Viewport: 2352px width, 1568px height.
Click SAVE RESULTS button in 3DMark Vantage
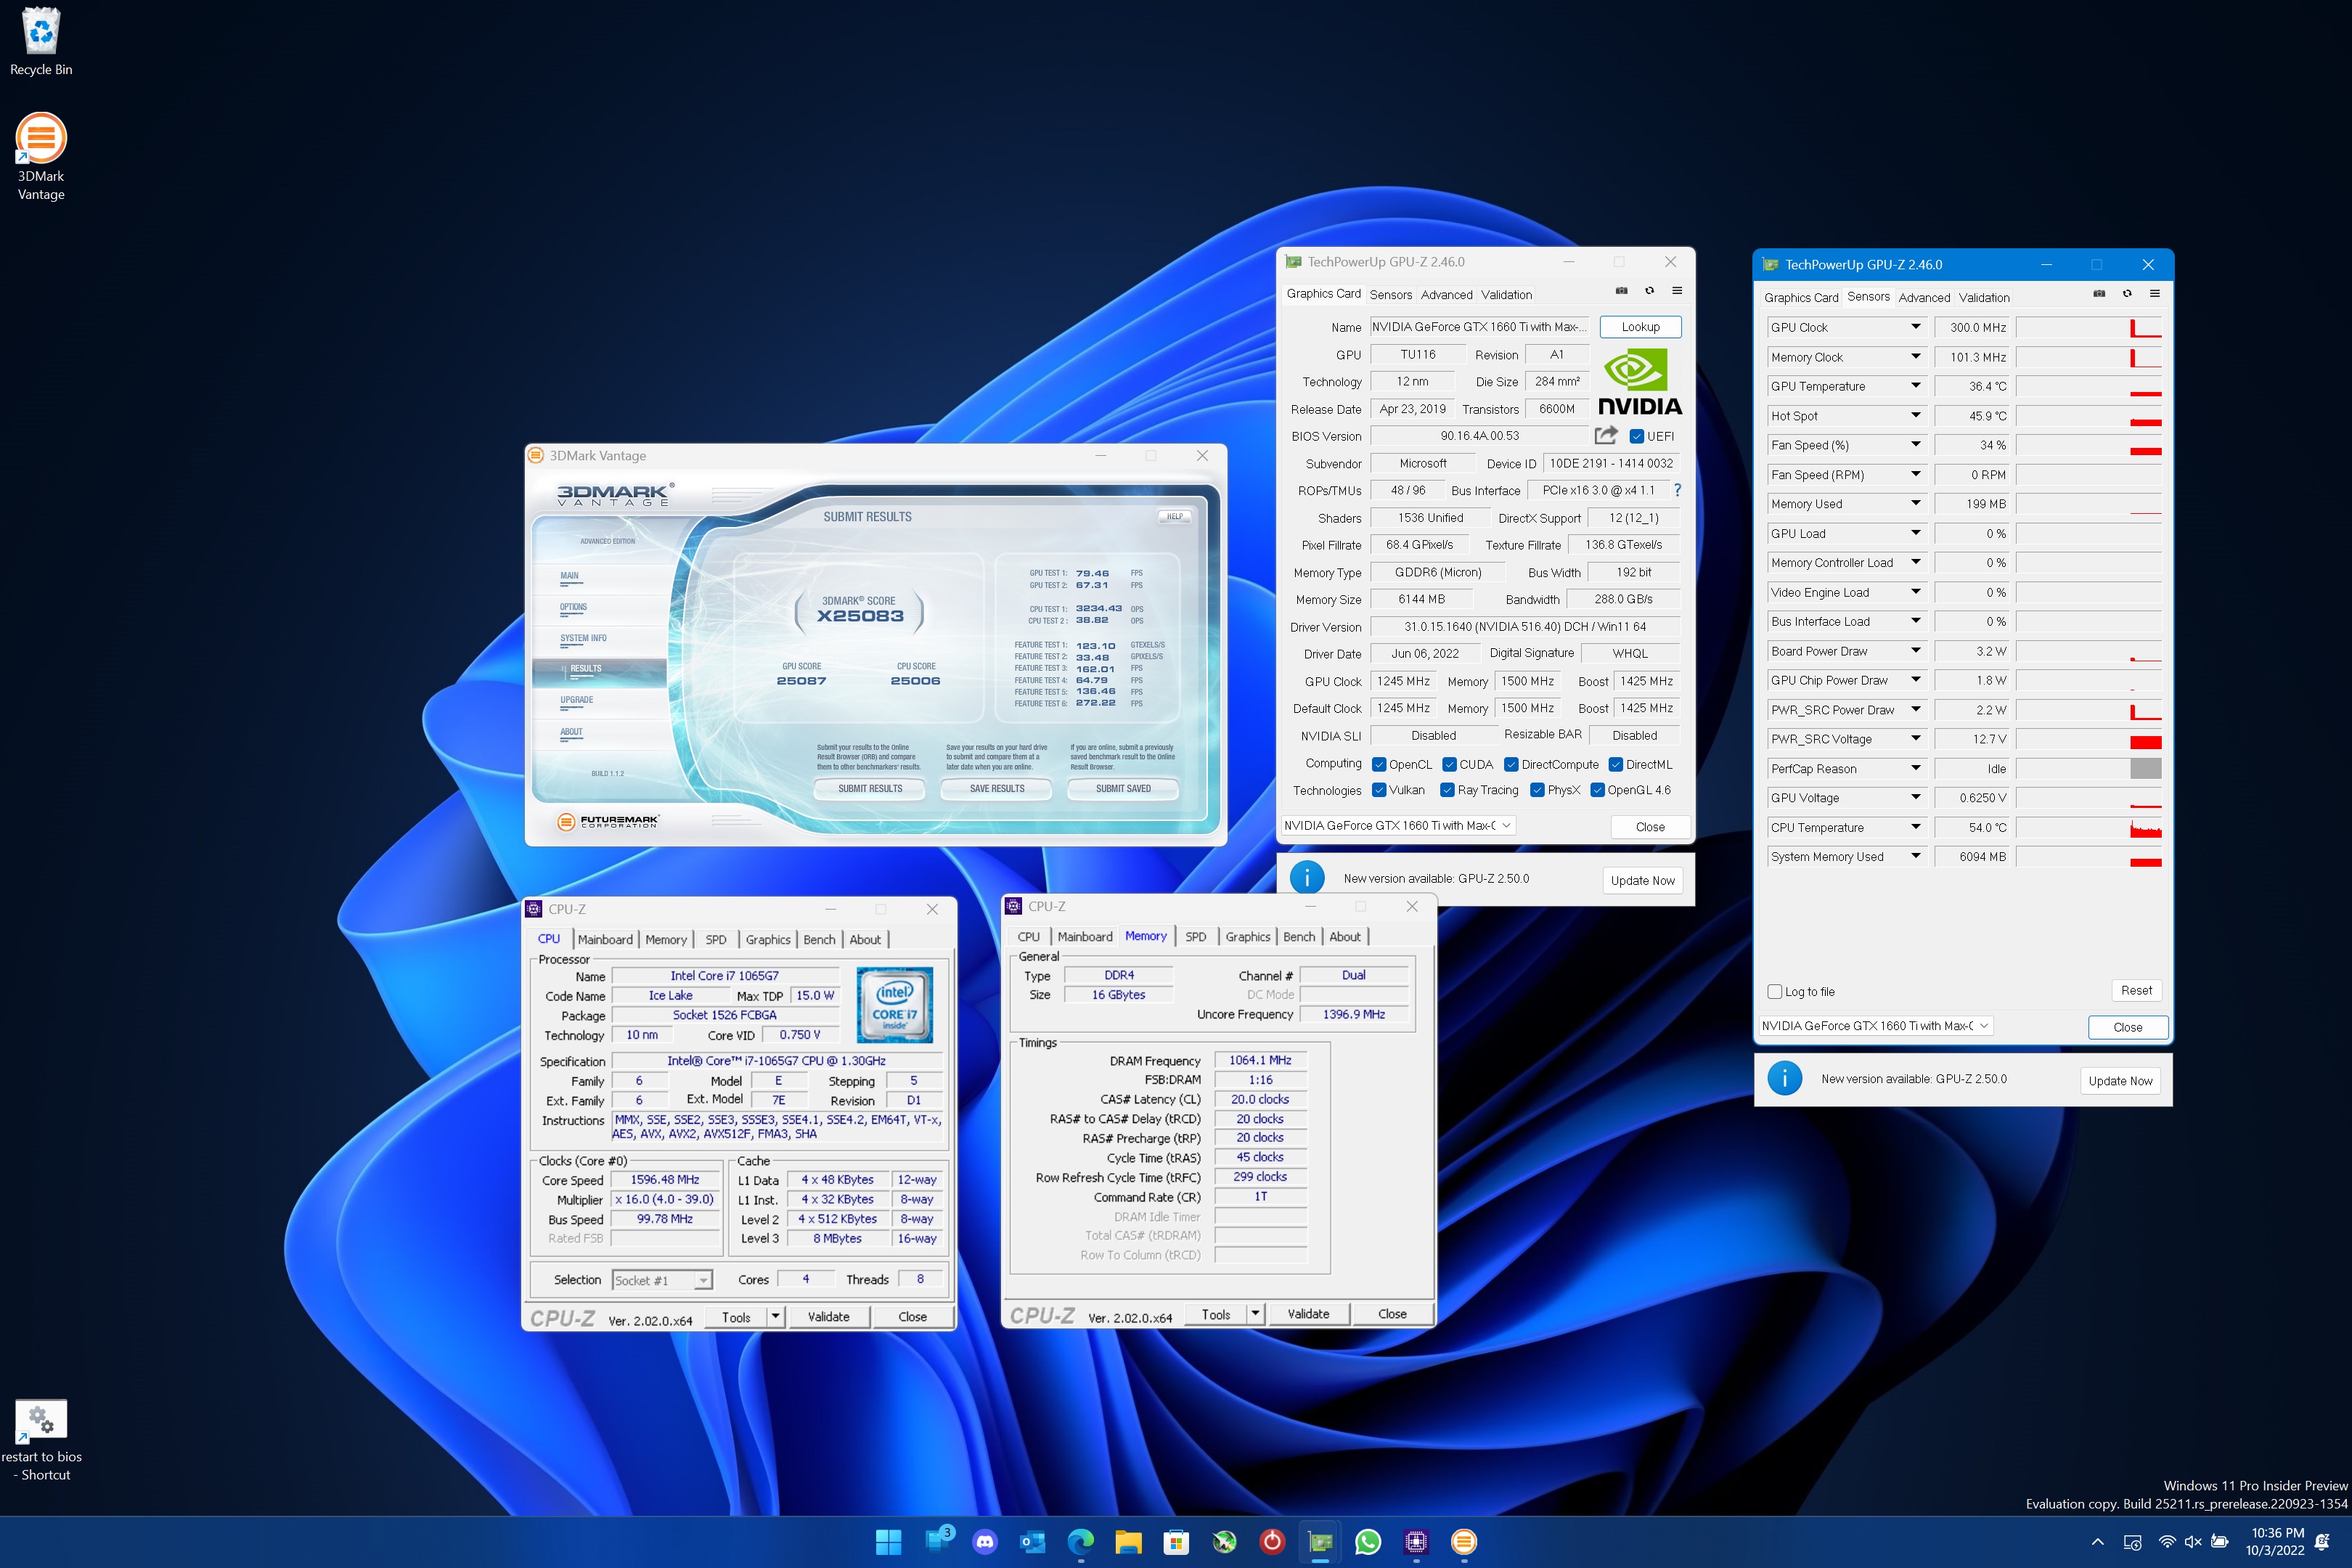(x=997, y=789)
